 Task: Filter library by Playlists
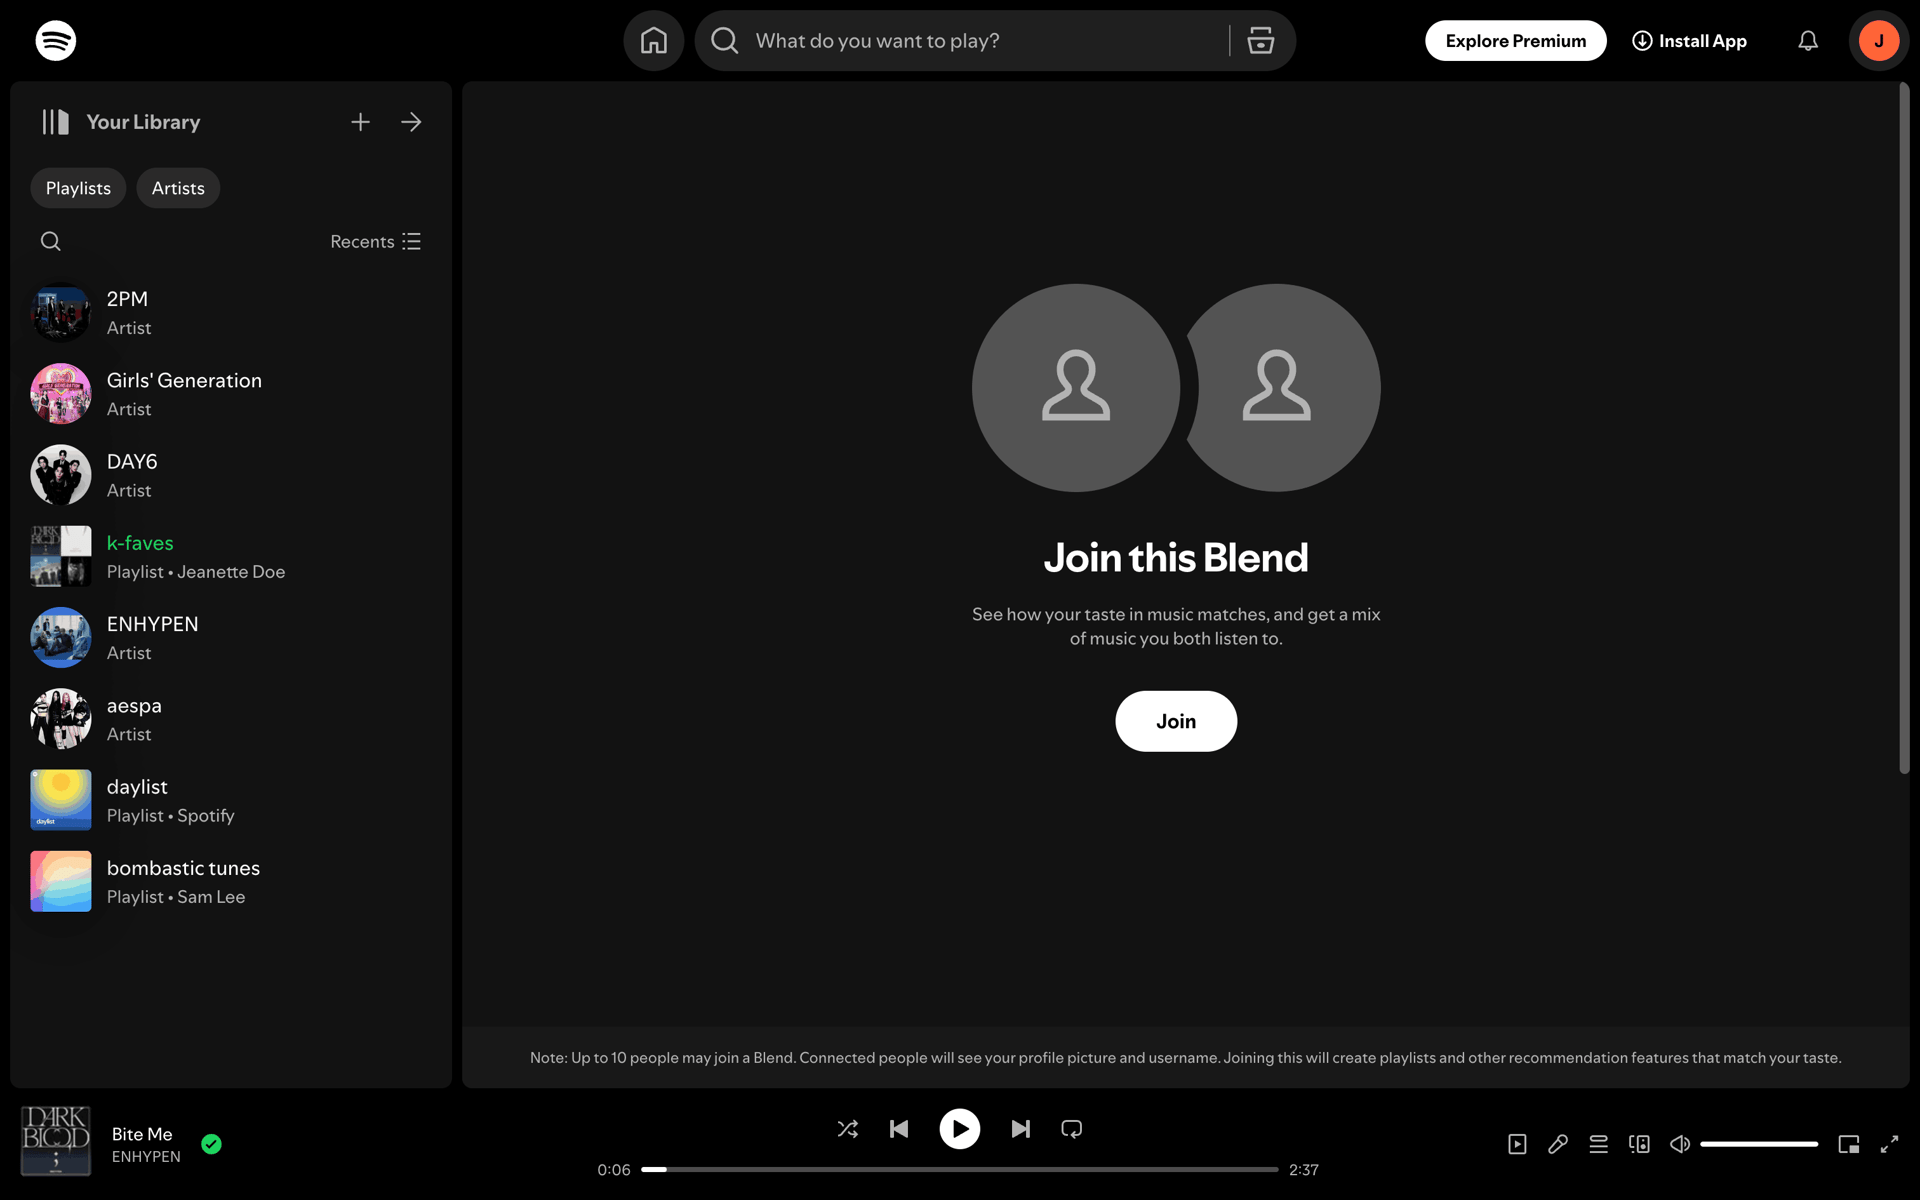click(x=78, y=188)
